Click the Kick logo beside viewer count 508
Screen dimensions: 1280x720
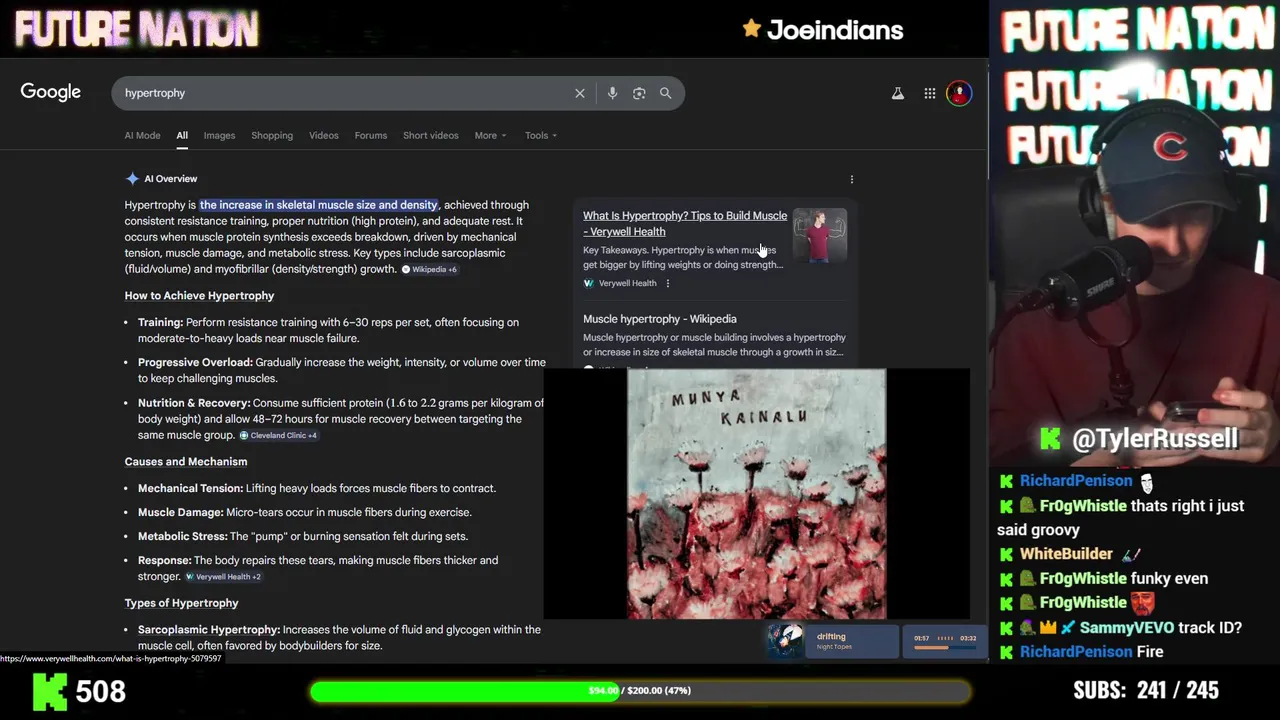pos(50,691)
